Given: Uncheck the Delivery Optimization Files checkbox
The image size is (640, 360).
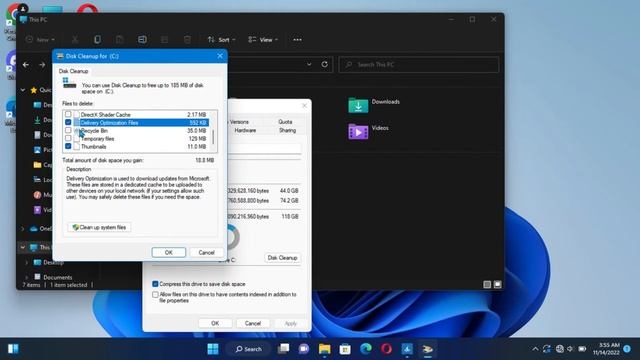Looking at the screenshot, I should tap(68, 122).
